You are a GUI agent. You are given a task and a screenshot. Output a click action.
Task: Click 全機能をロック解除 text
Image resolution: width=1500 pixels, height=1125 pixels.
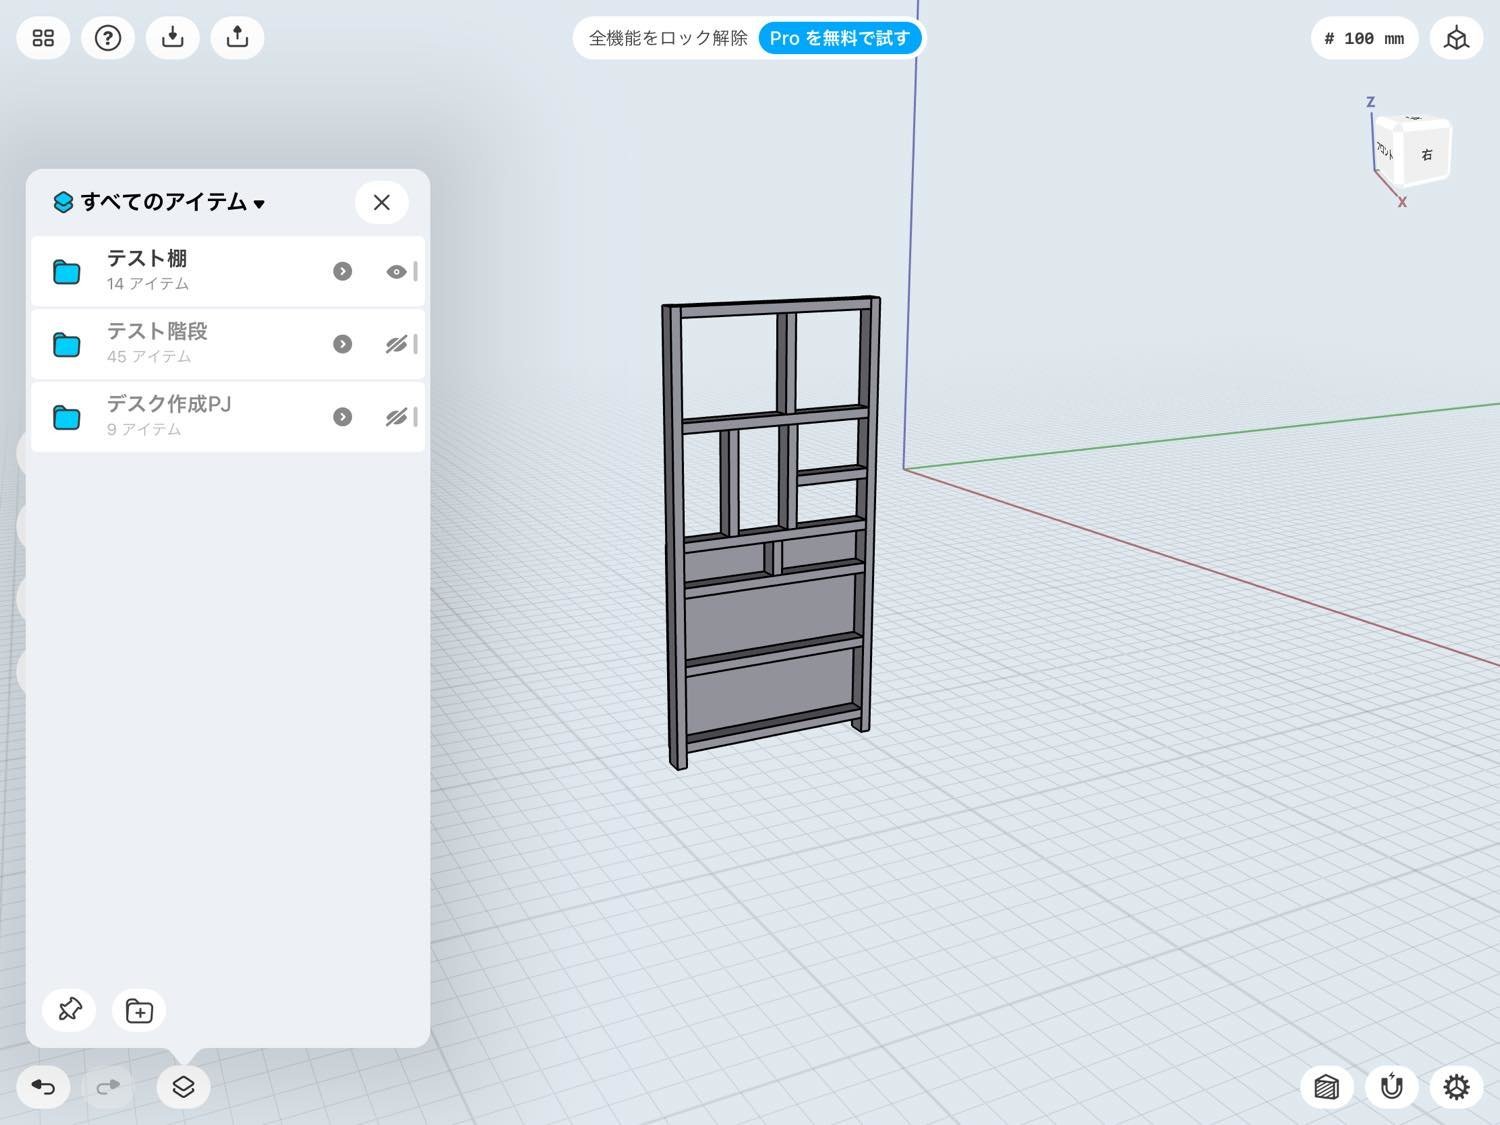(x=668, y=38)
